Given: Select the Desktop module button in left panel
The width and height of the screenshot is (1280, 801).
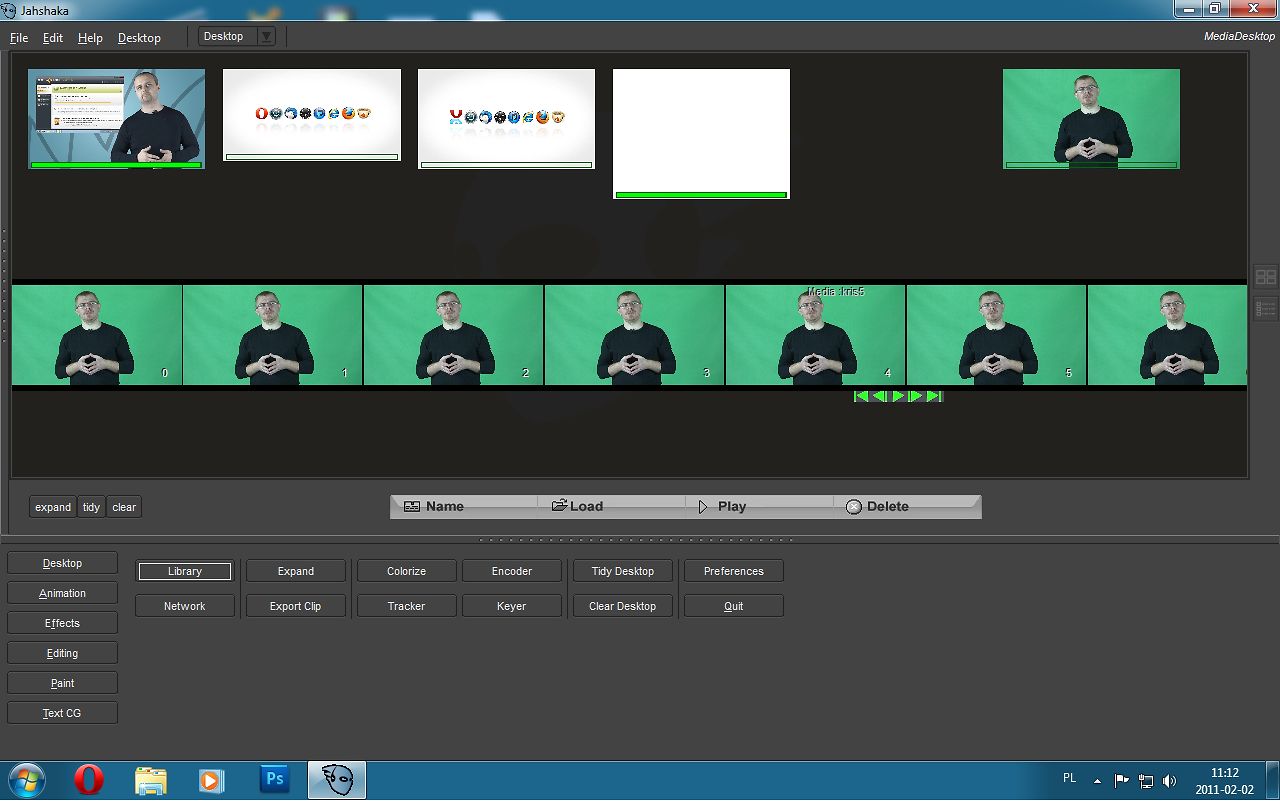Looking at the screenshot, I should pyautogui.click(x=62, y=563).
